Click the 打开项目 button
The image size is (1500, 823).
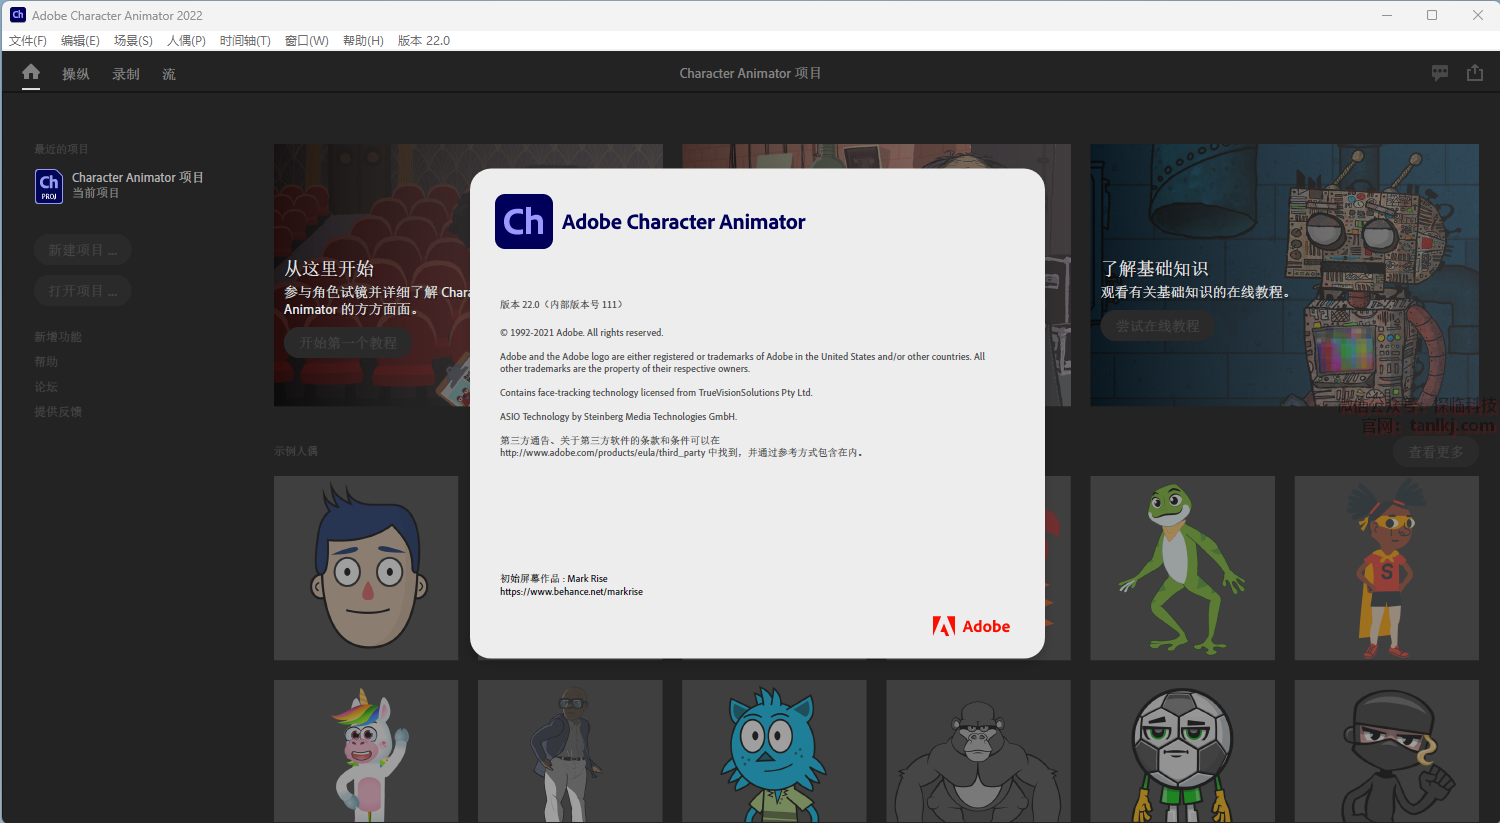coord(83,291)
